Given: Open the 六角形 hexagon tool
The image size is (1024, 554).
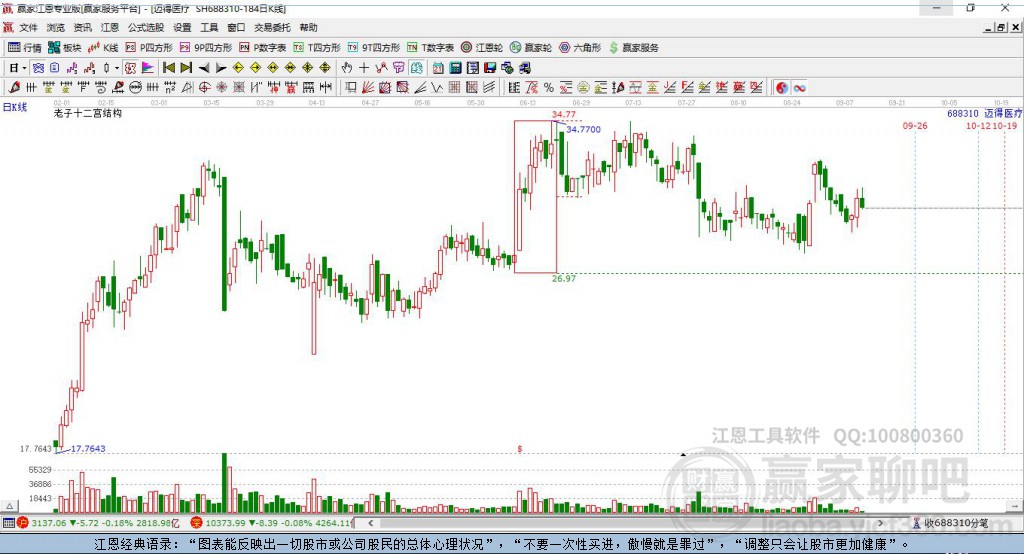Looking at the screenshot, I should pyautogui.click(x=580, y=48).
